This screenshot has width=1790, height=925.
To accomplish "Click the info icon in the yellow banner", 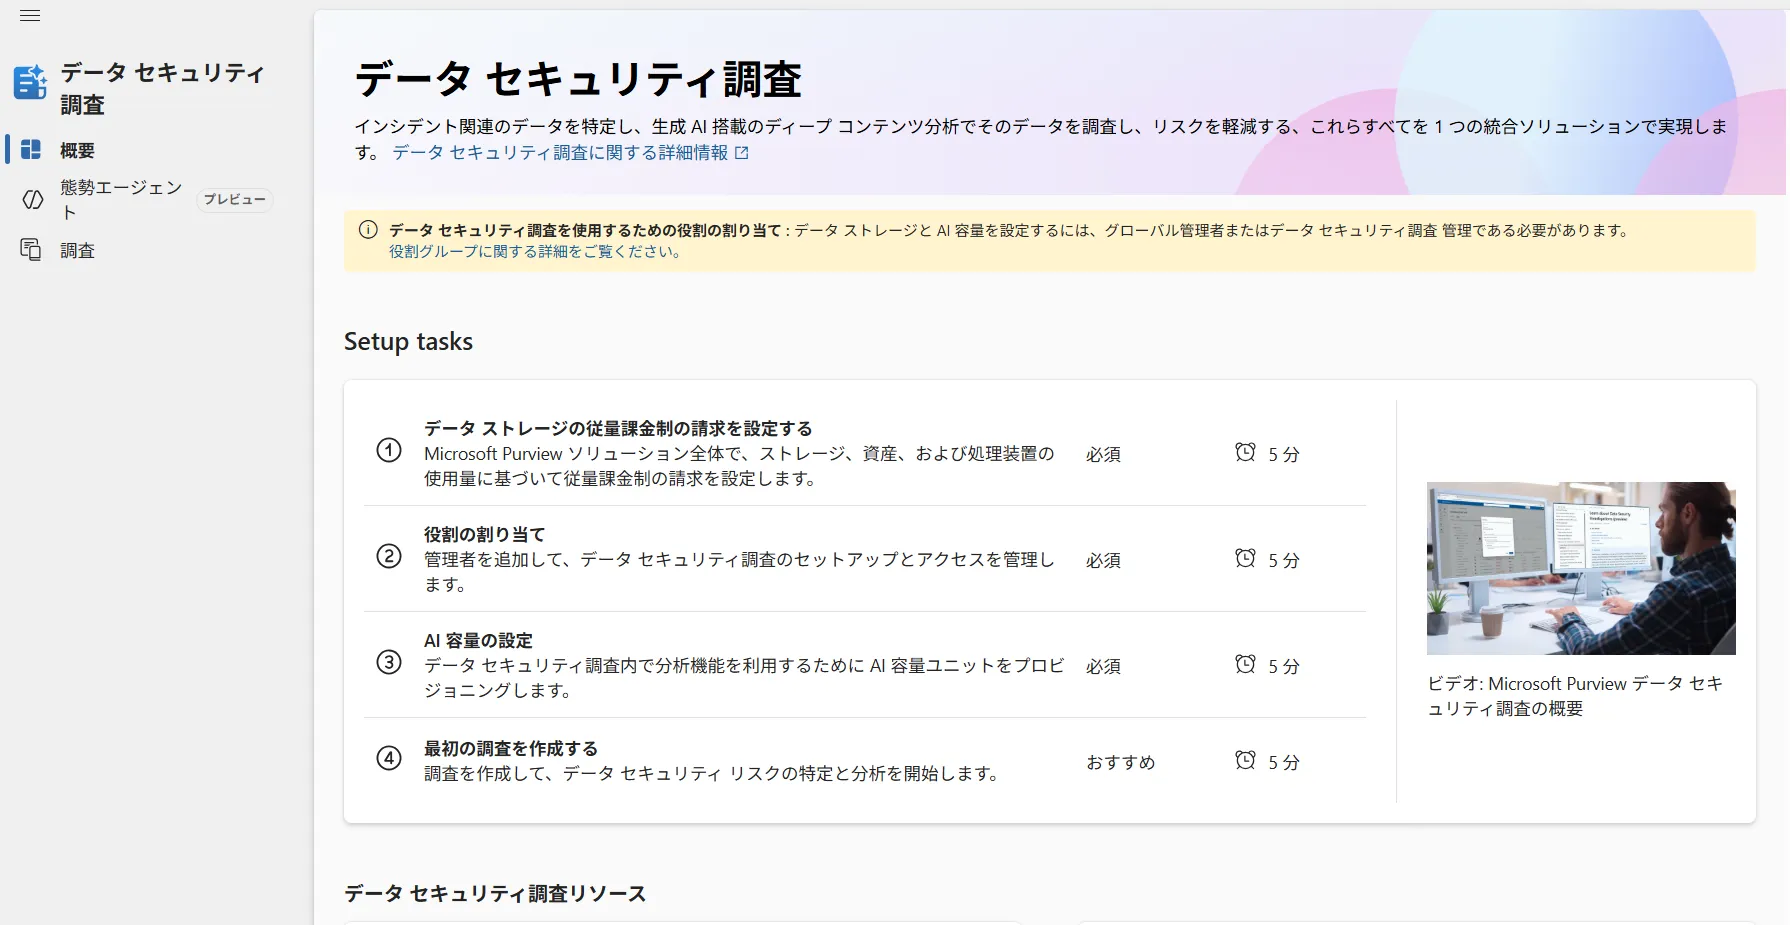I will point(368,229).
